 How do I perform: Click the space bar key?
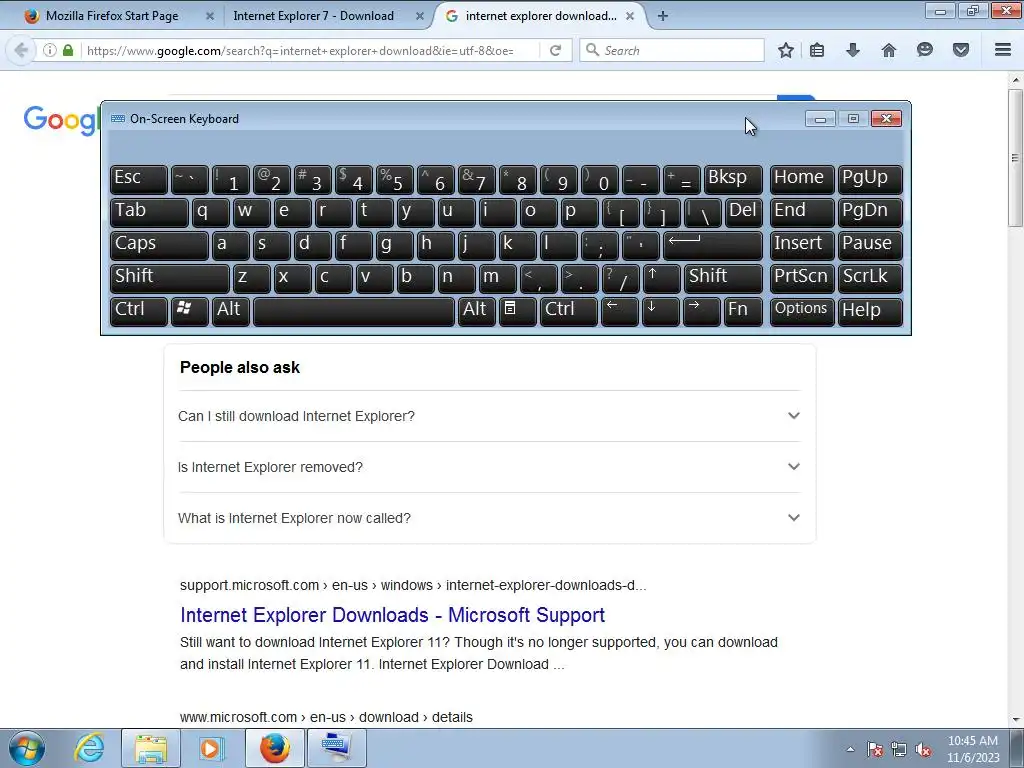(x=353, y=311)
